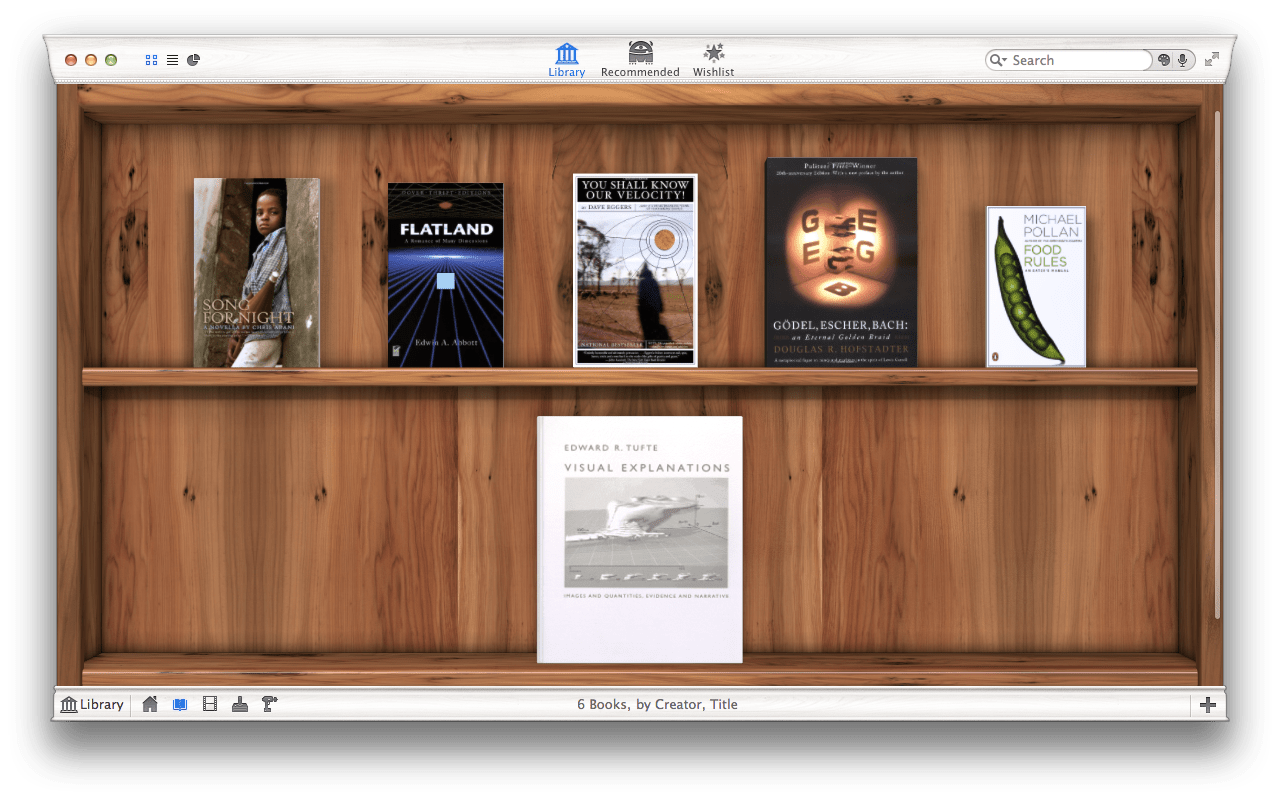Expand the Library shelf selector

92,704
